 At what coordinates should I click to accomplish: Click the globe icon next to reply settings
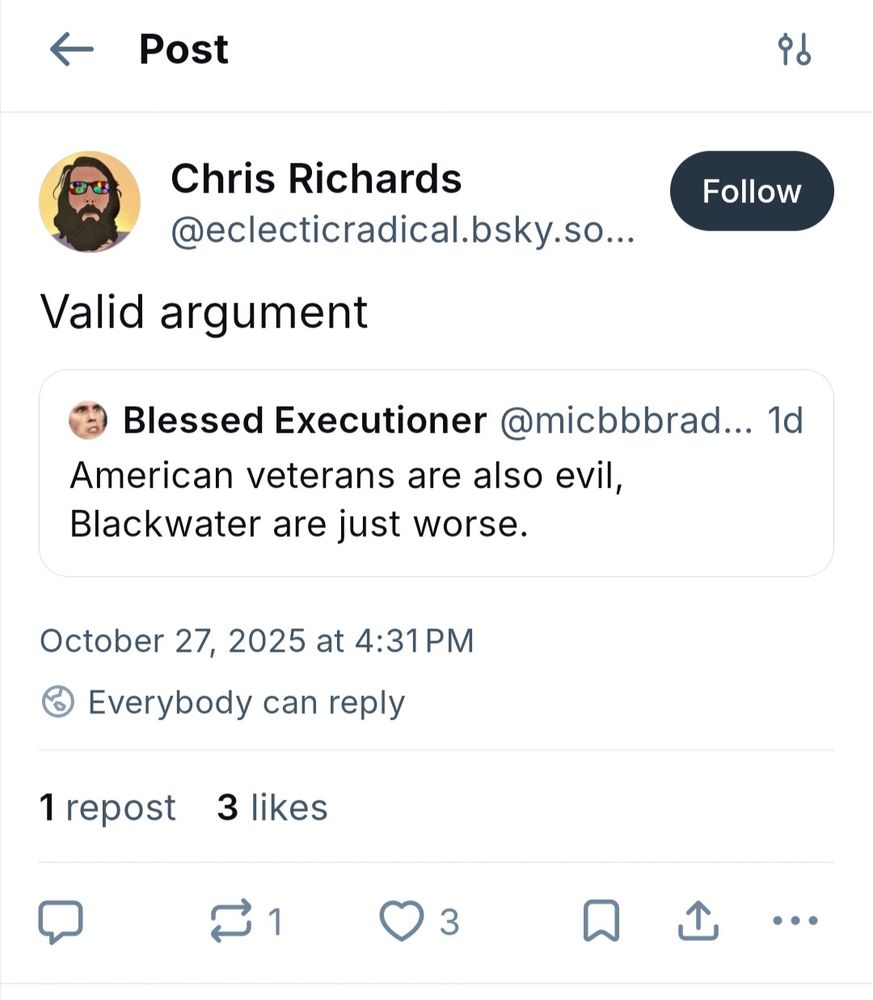[60, 702]
